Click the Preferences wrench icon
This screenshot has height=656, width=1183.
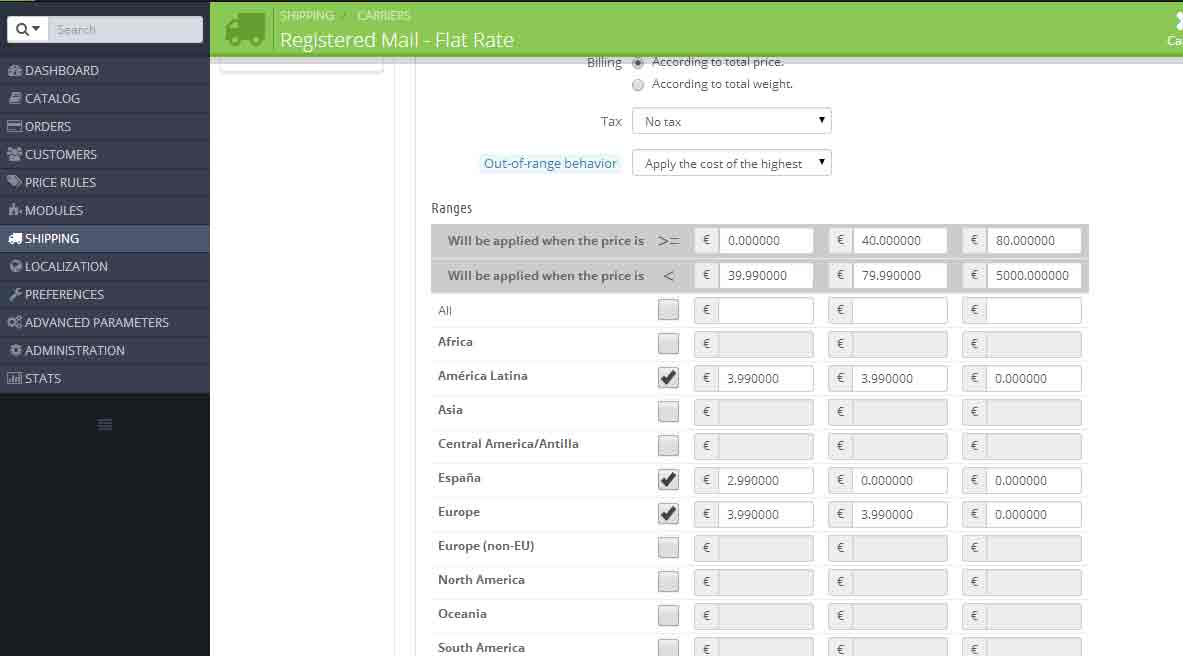coord(14,294)
